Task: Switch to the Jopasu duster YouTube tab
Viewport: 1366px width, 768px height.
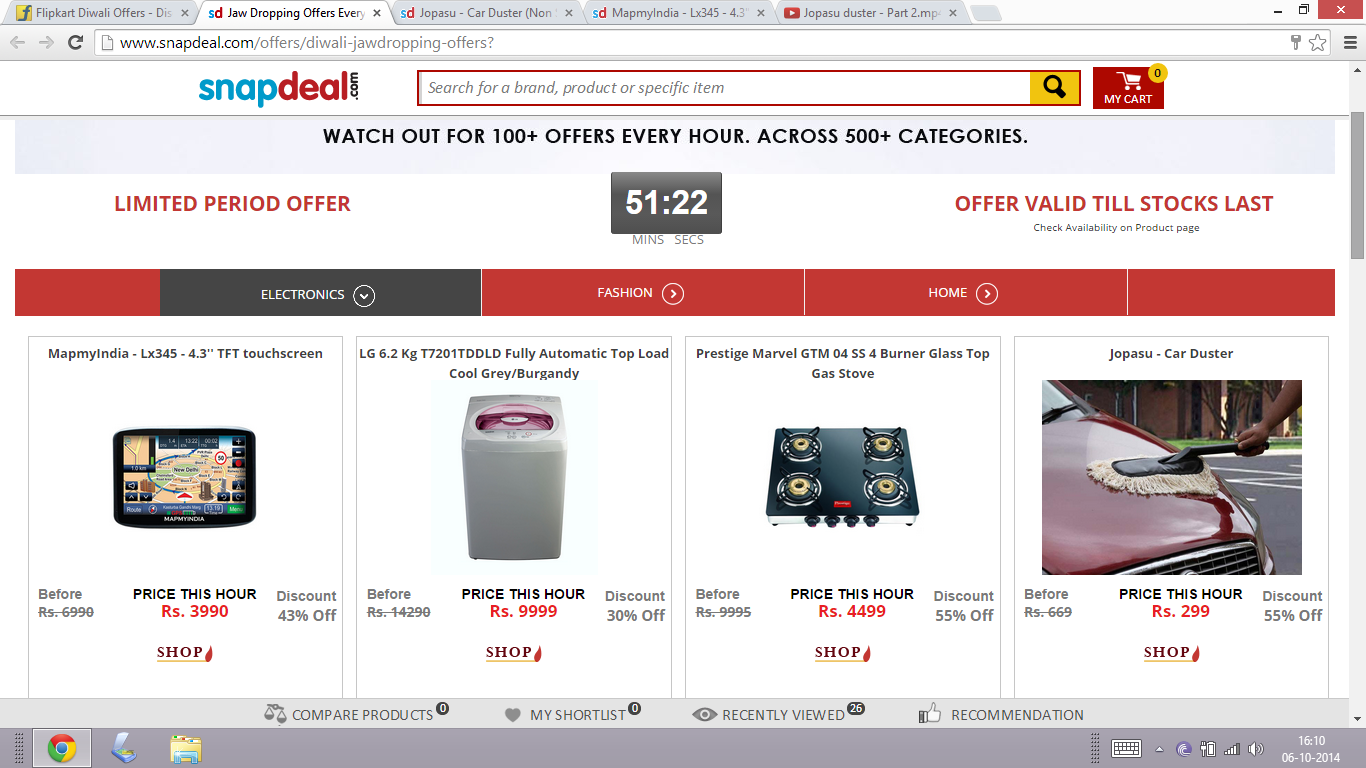Action: coord(871,14)
